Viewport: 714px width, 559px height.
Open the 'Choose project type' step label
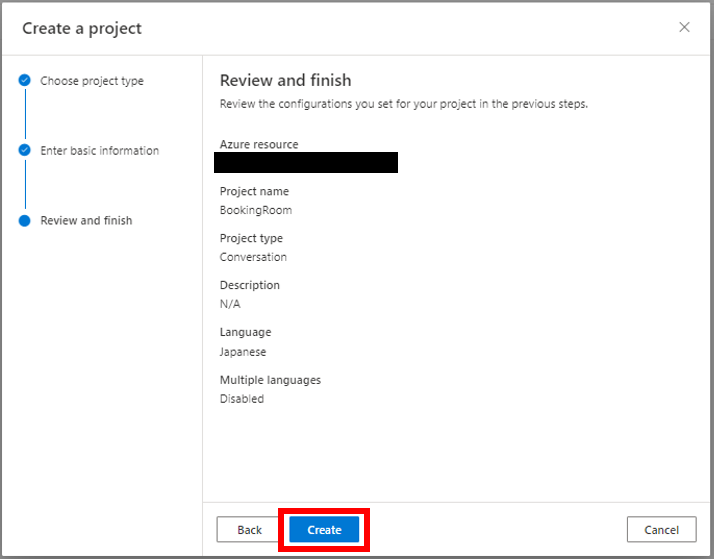tap(92, 81)
